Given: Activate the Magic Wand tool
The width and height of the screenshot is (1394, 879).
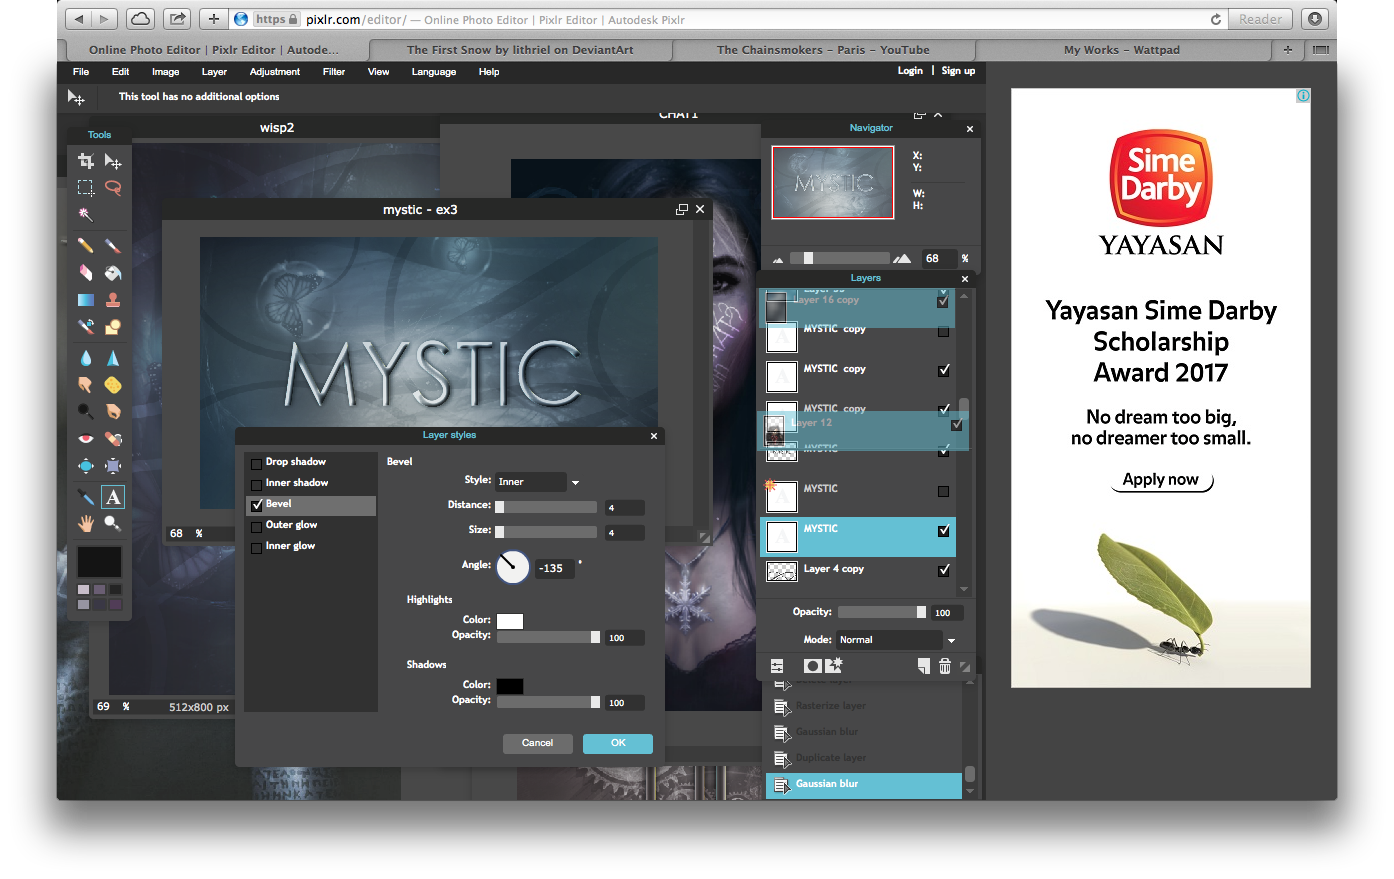Looking at the screenshot, I should point(86,215).
